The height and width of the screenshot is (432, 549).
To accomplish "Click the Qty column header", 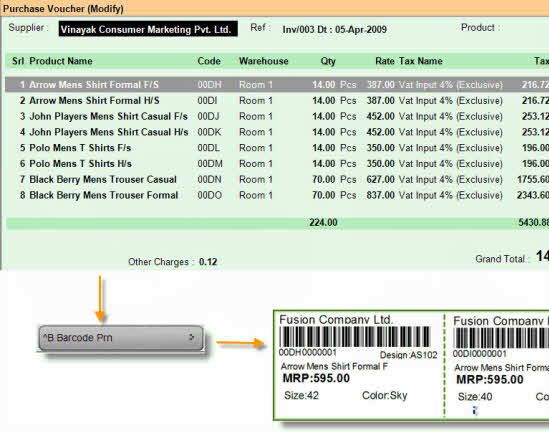I will click(x=328, y=61).
